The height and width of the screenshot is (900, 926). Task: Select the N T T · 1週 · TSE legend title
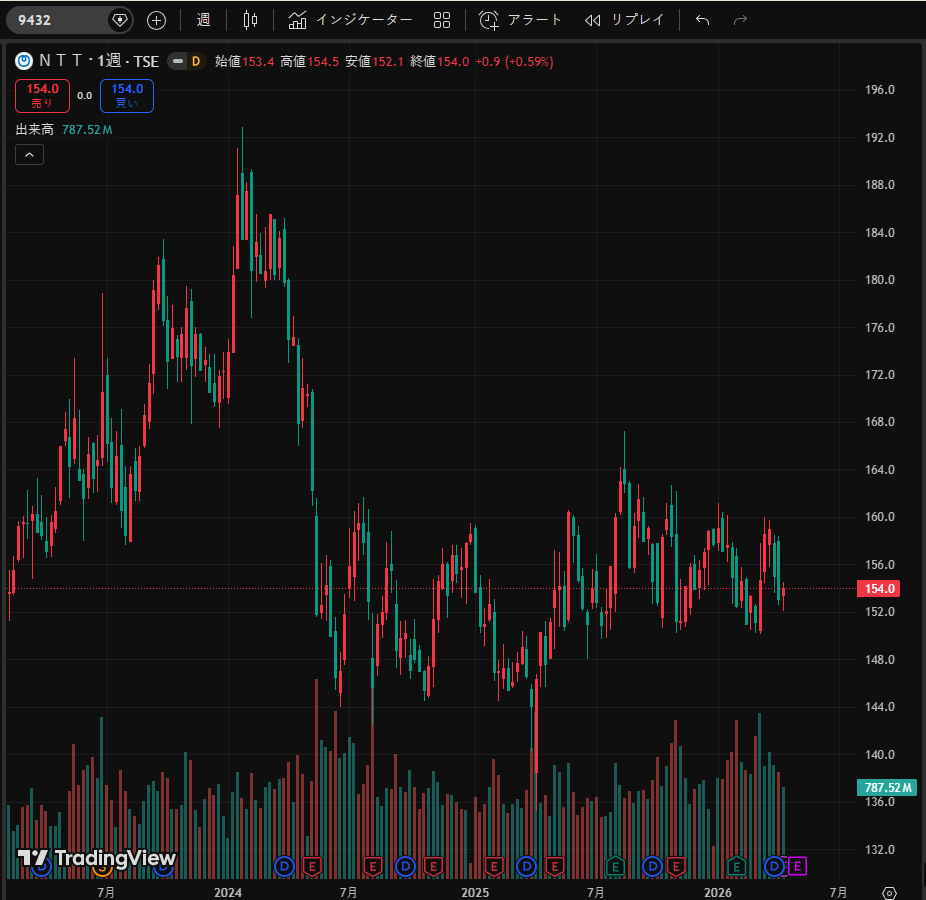pos(99,61)
